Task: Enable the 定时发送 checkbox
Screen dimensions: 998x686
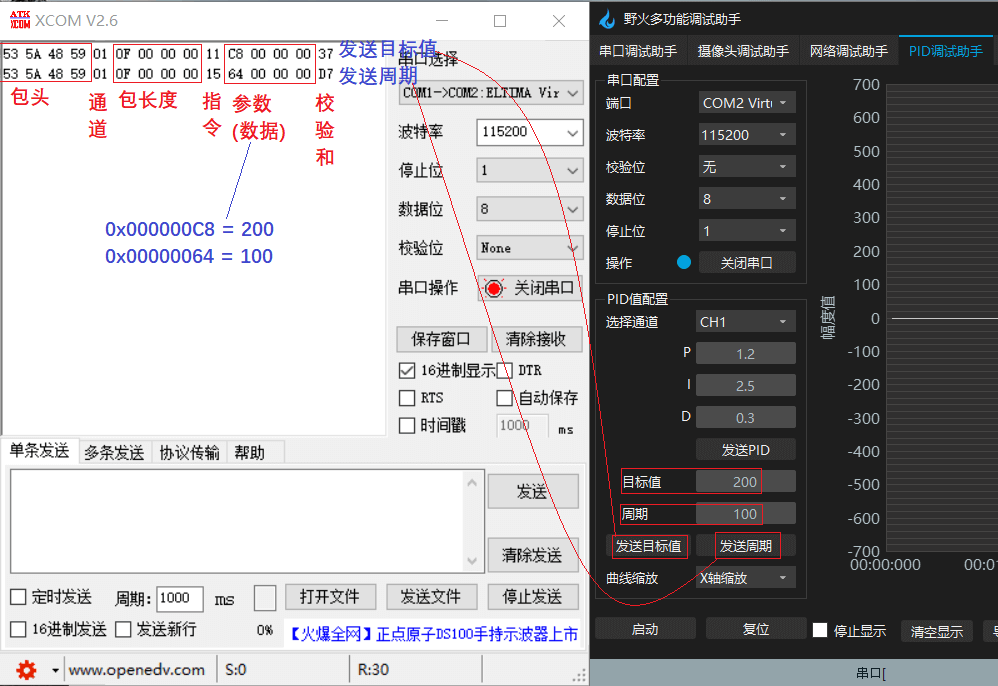Action: 18,597
